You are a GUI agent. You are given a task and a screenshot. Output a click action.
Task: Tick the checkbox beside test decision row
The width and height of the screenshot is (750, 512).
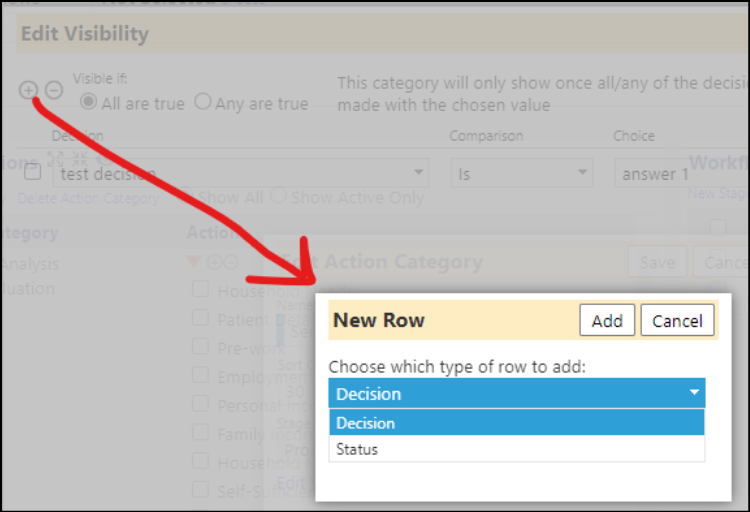coord(33,171)
